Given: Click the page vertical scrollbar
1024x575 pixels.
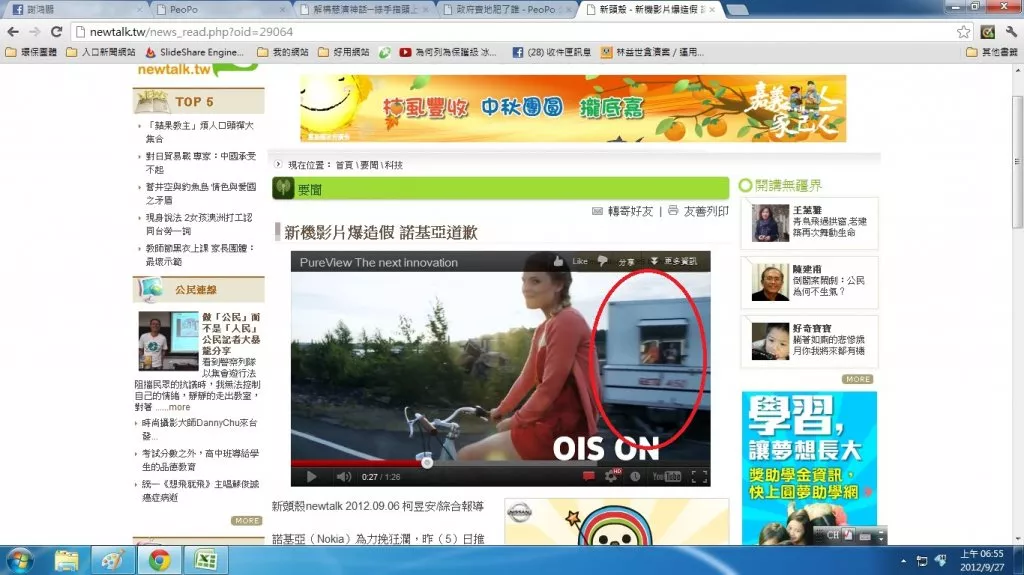Looking at the screenshot, I should pyautogui.click(x=1017, y=161).
